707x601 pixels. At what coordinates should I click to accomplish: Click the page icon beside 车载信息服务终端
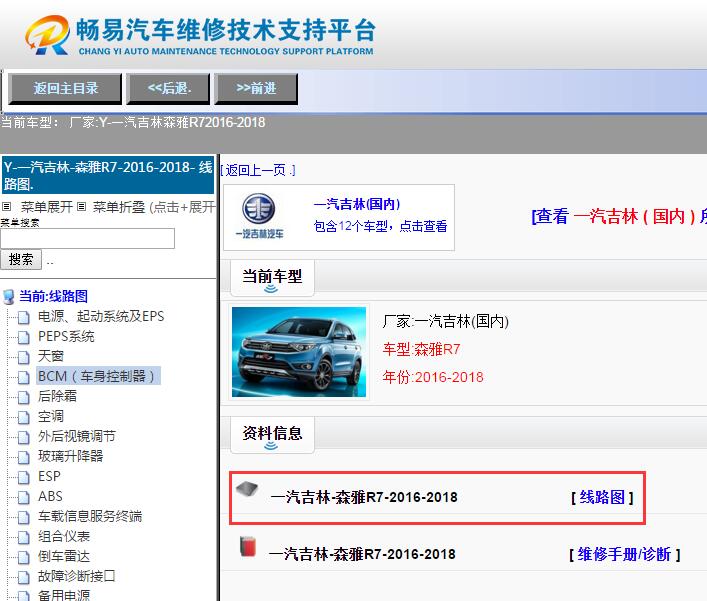click(24, 517)
